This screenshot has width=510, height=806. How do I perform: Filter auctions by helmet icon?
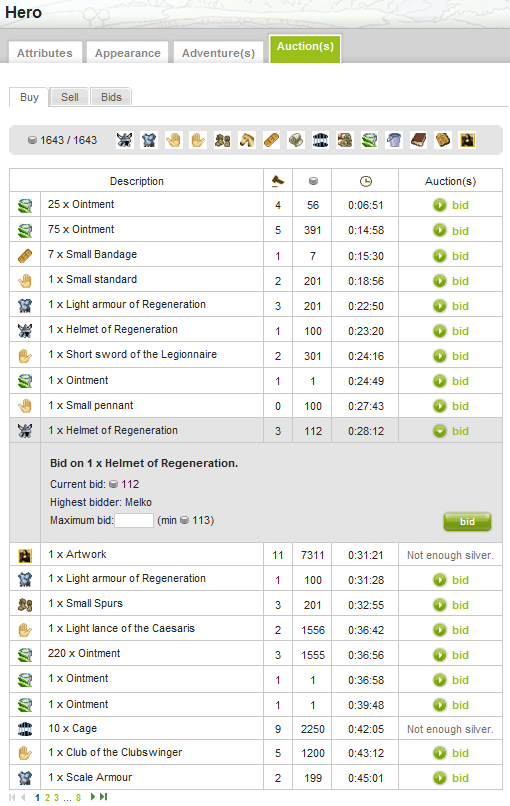click(x=124, y=140)
